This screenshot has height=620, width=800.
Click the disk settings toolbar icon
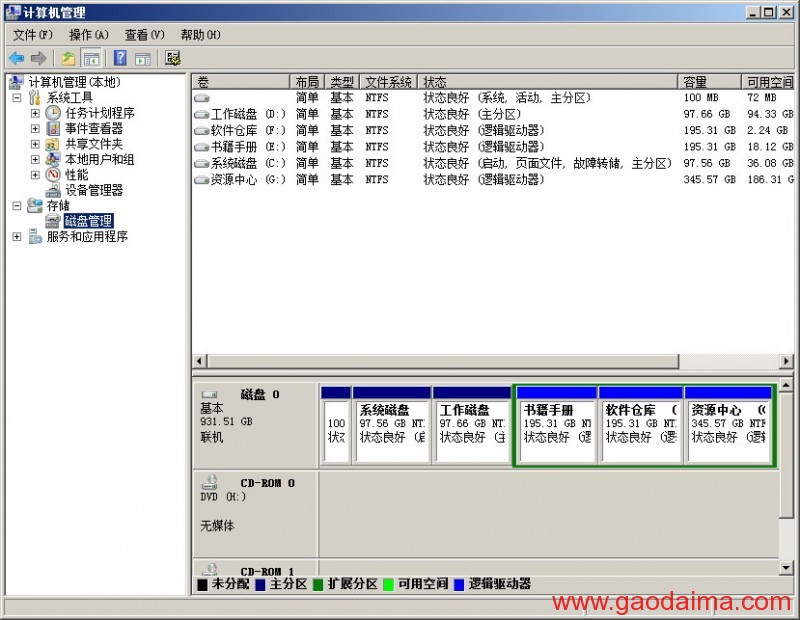172,58
